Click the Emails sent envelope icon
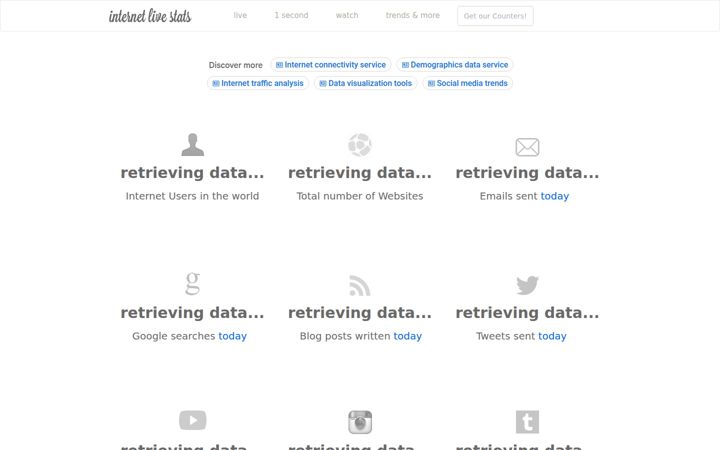The height and width of the screenshot is (450, 720). point(527,147)
